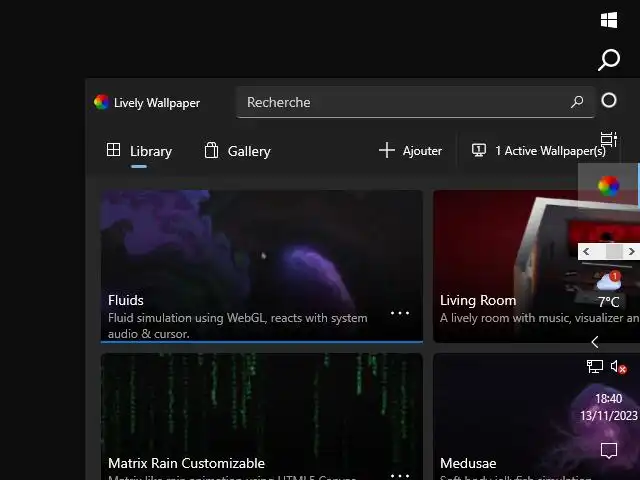Click the muted volume icon
Viewport: 640px width, 480px height.
click(618, 367)
